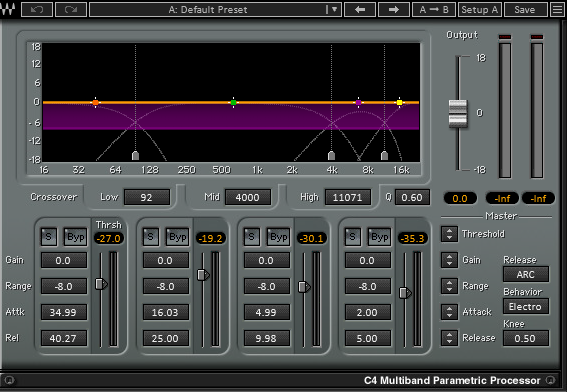
Task: Adjust master Gain stepper
Action: pos(449,260)
